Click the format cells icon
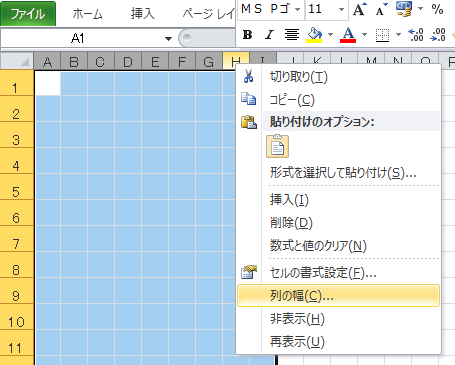This screenshot has width=455, height=365. (249, 272)
